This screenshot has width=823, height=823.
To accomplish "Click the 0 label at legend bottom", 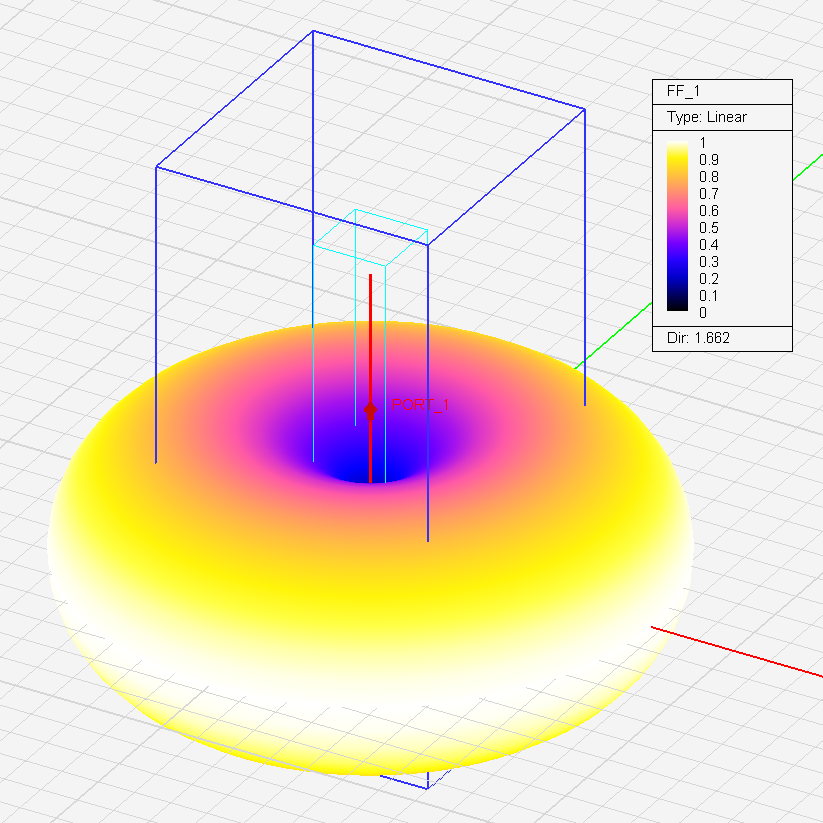I will pyautogui.click(x=704, y=312).
